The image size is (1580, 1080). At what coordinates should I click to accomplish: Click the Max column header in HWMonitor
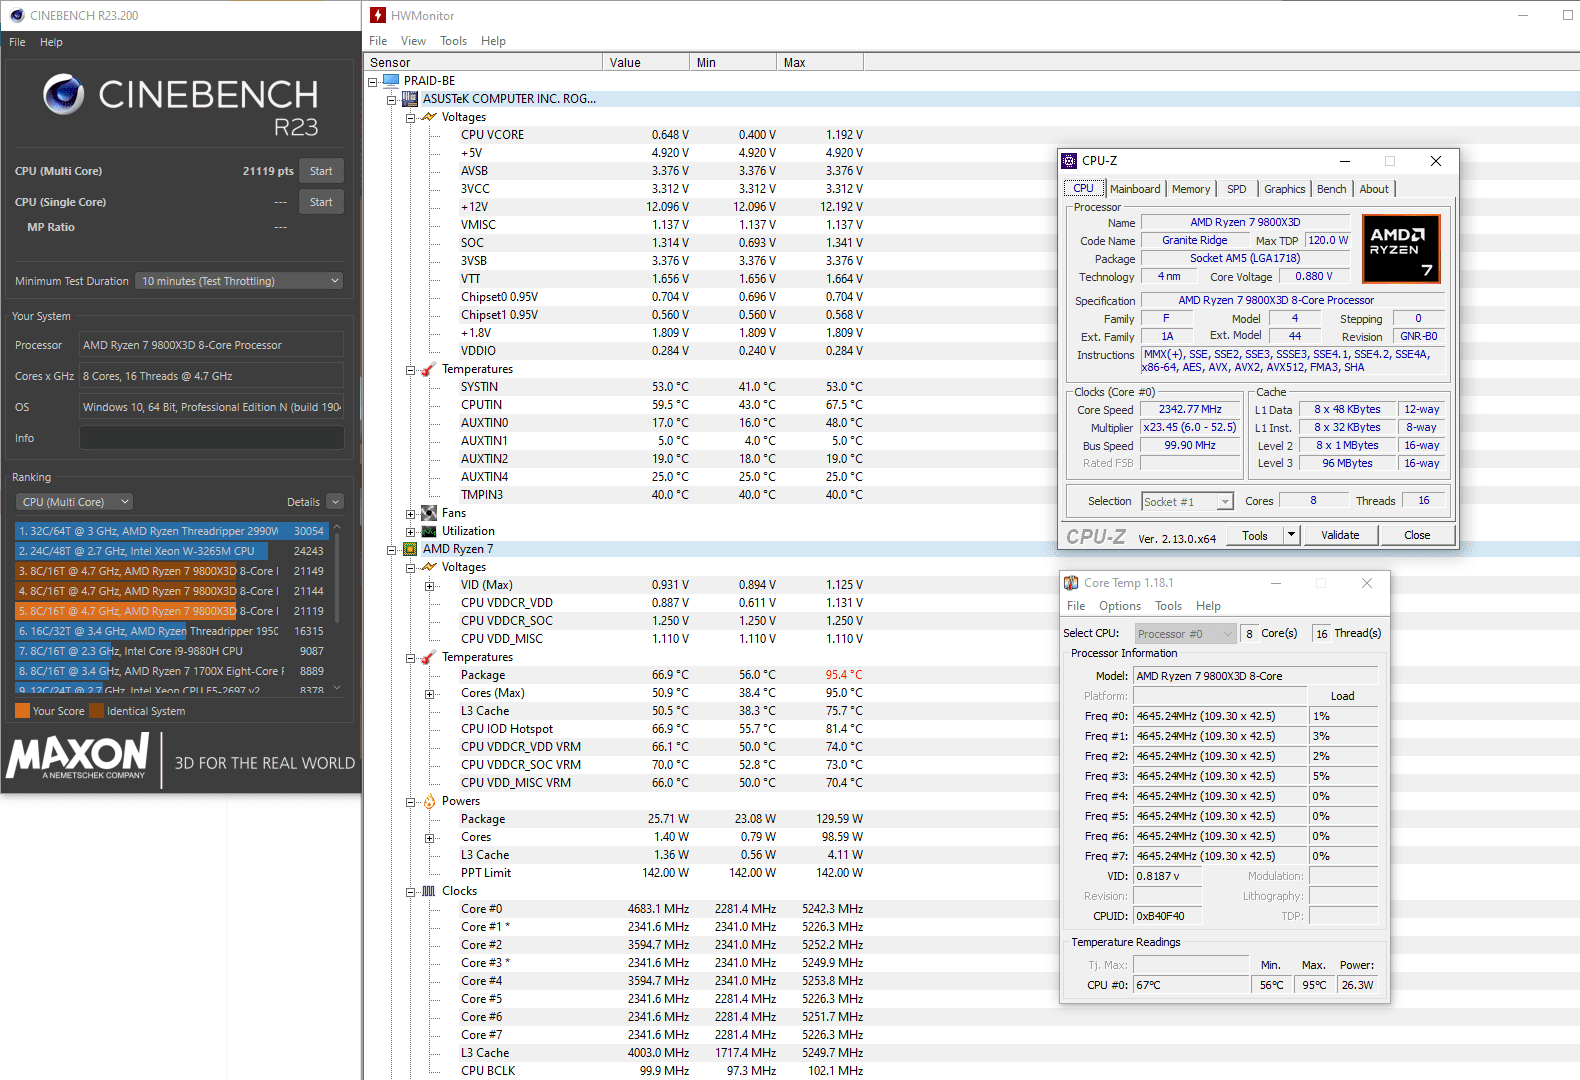820,62
